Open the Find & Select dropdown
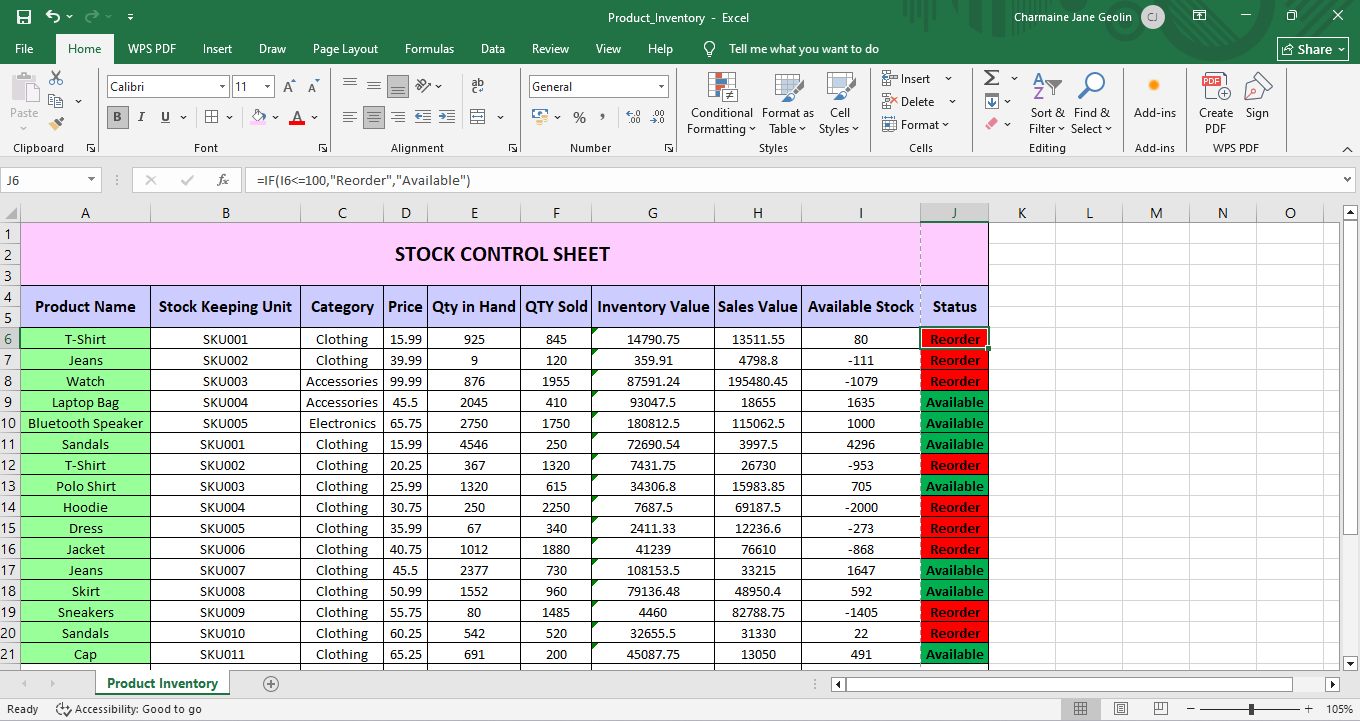The image size is (1360, 721). 1091,103
